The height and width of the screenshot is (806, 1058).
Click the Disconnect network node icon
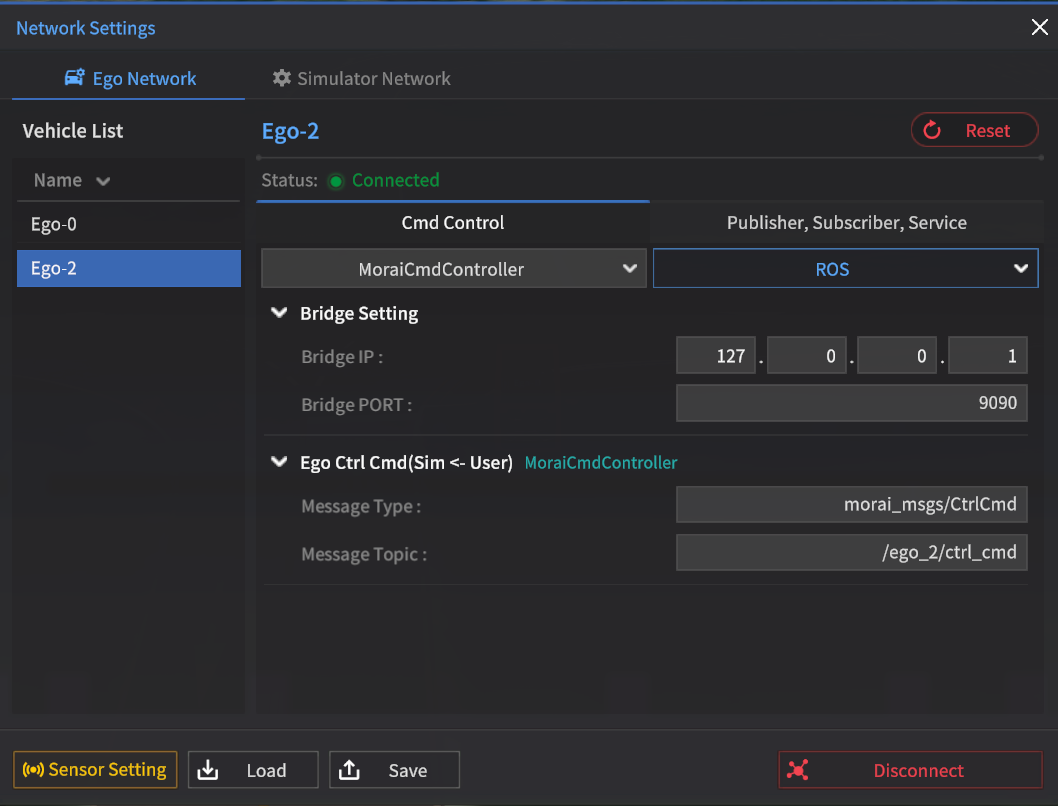797,770
